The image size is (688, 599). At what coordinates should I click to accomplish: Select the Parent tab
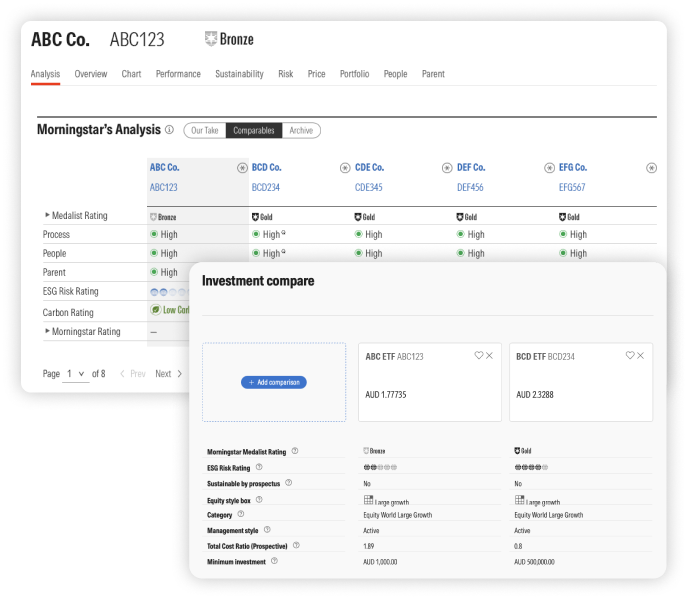(433, 74)
